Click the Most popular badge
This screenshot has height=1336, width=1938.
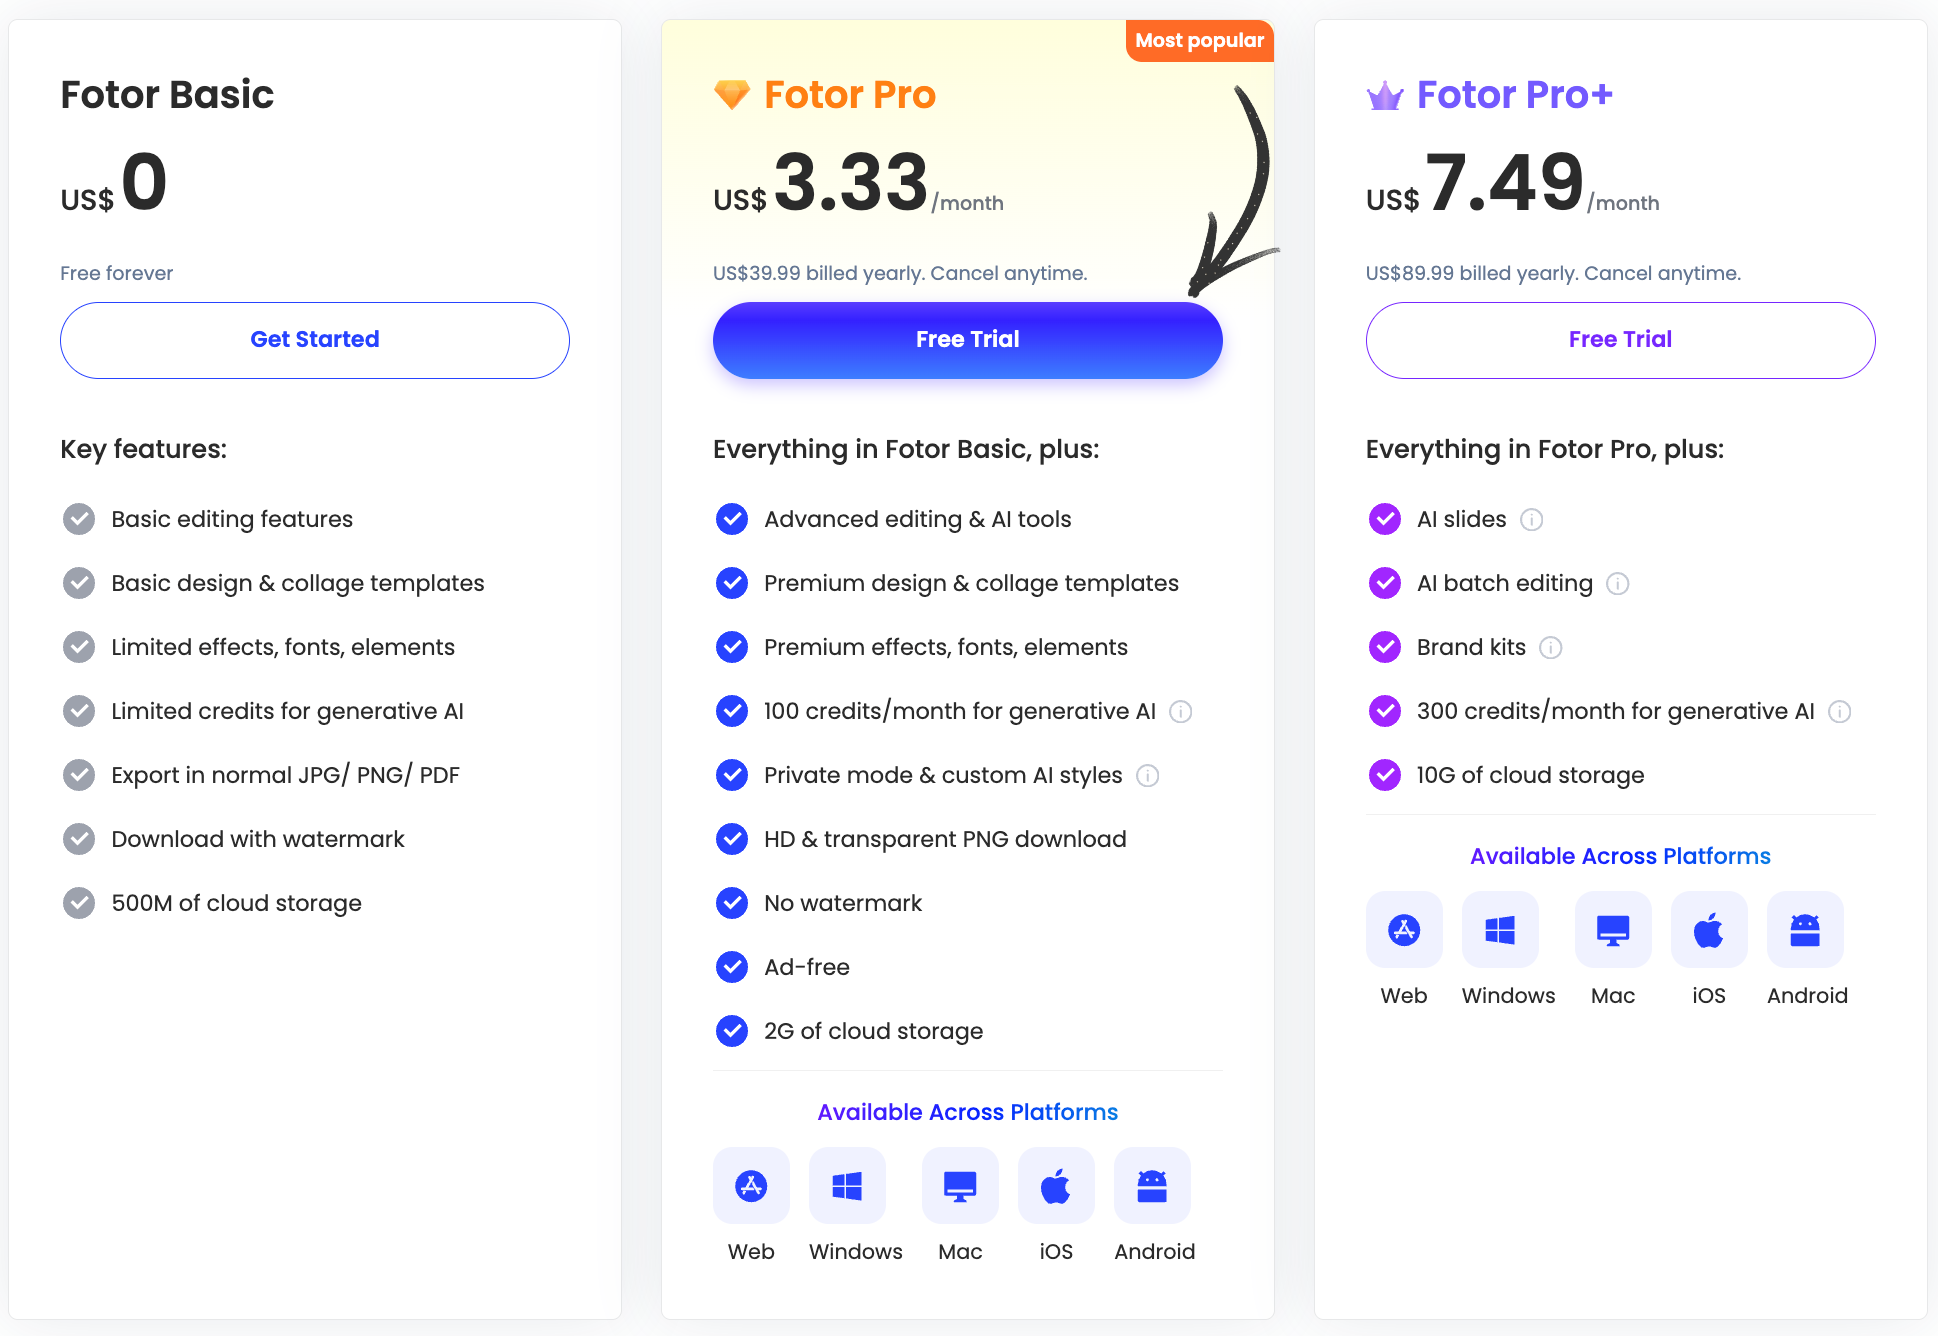click(1200, 41)
